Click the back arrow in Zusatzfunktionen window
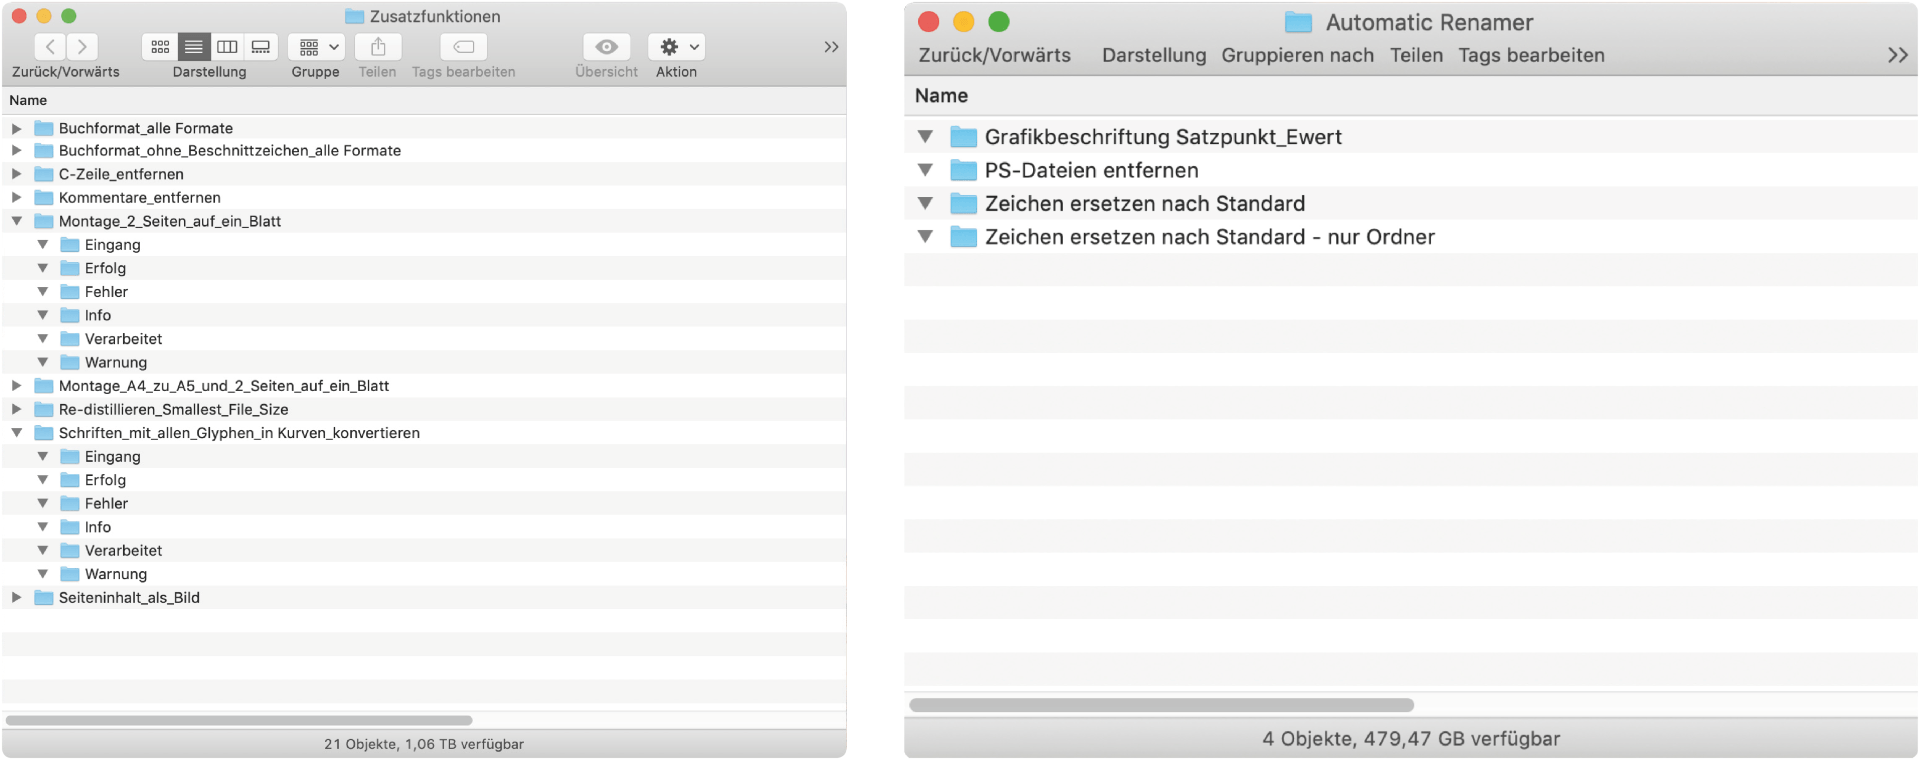The width and height of the screenshot is (1920, 760). pyautogui.click(x=51, y=47)
